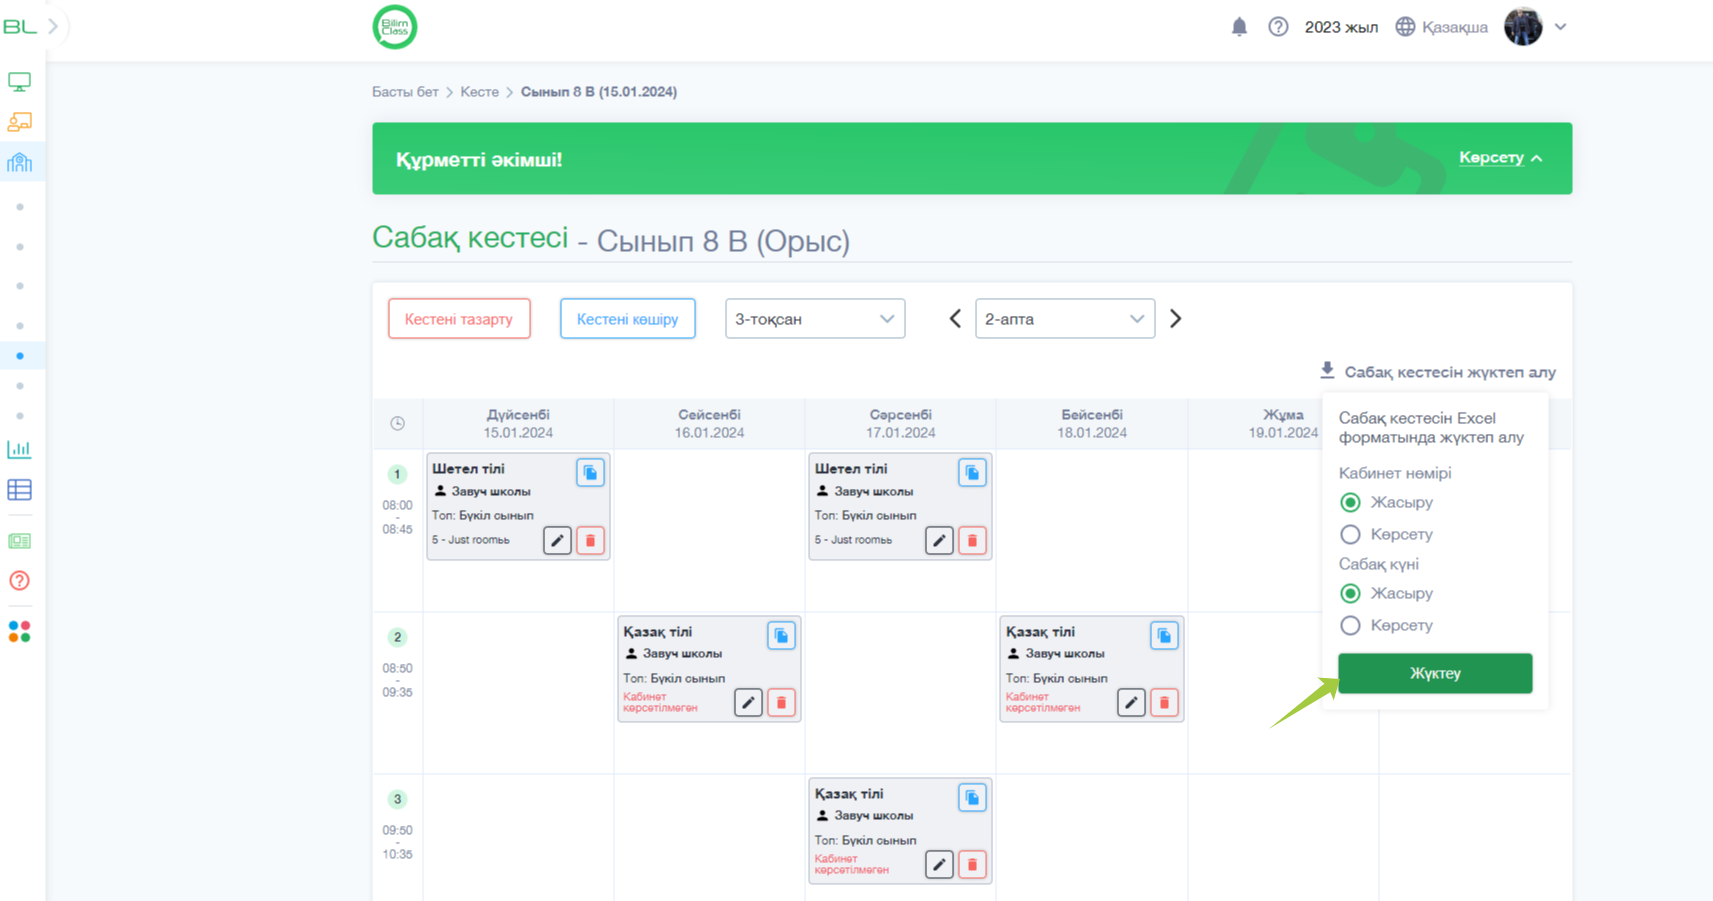
Task: Select Көрсету under Сабақ күні
Action: 1350,625
